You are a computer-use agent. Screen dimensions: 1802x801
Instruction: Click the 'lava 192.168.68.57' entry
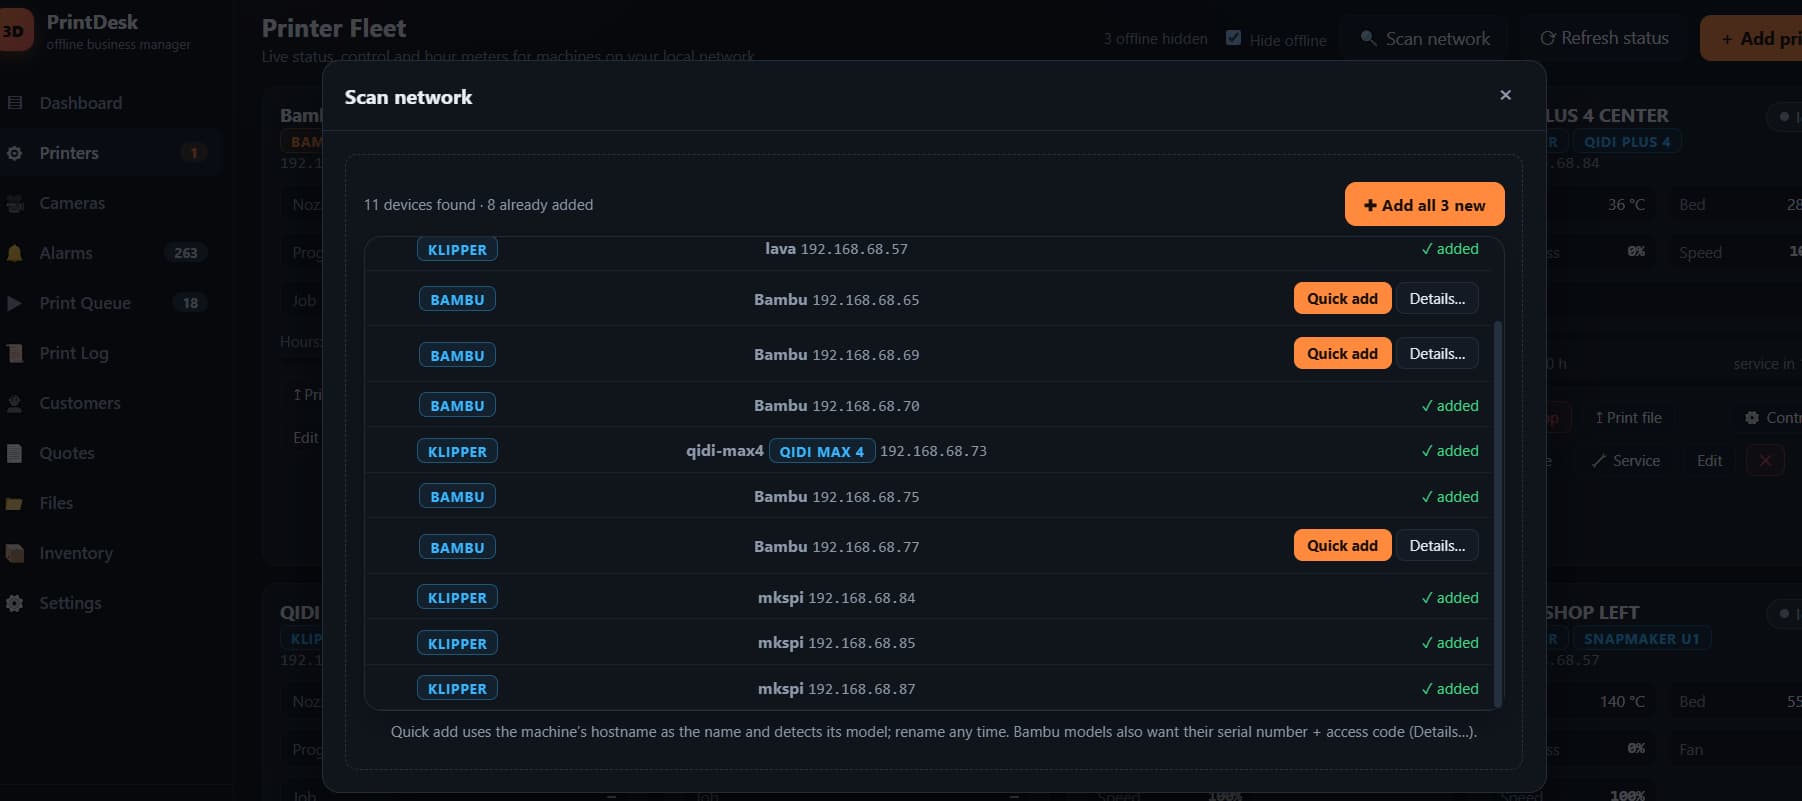pos(836,249)
